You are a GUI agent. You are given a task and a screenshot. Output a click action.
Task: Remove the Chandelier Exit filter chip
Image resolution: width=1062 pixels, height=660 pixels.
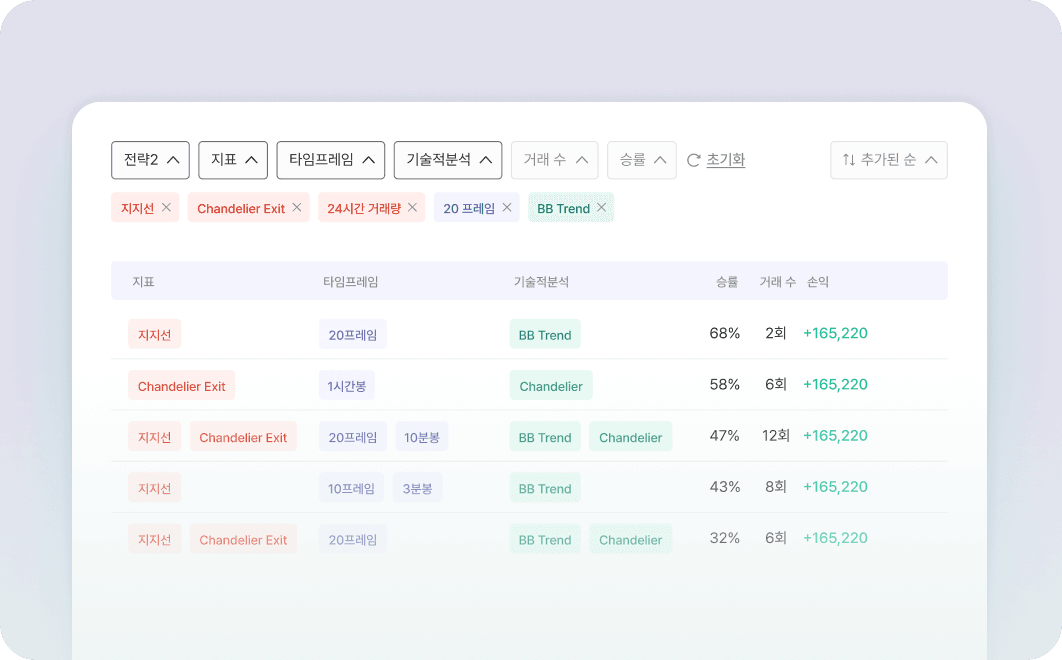(297, 207)
